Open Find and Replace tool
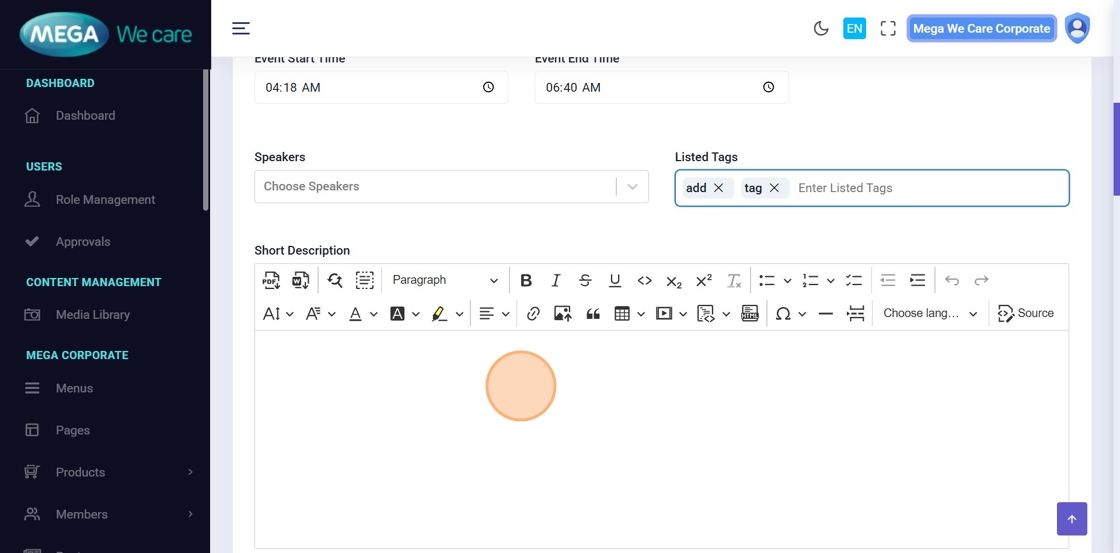The height and width of the screenshot is (553, 1120). coord(335,281)
